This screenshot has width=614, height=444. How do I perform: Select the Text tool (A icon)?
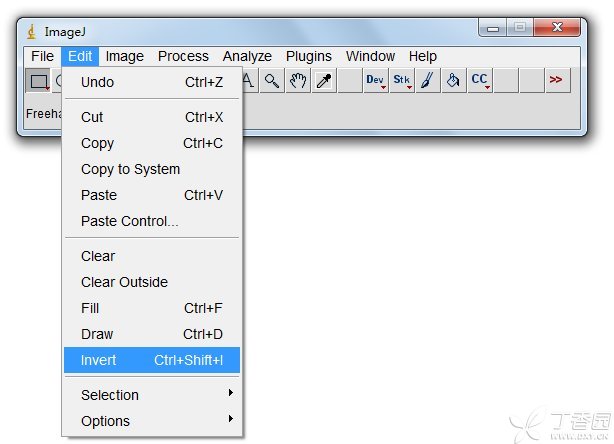249,81
